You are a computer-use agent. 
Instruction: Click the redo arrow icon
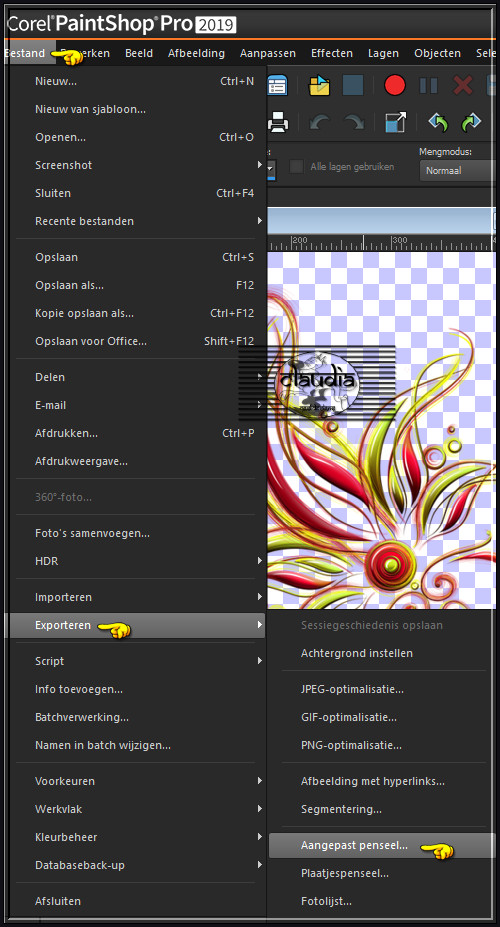tap(353, 123)
